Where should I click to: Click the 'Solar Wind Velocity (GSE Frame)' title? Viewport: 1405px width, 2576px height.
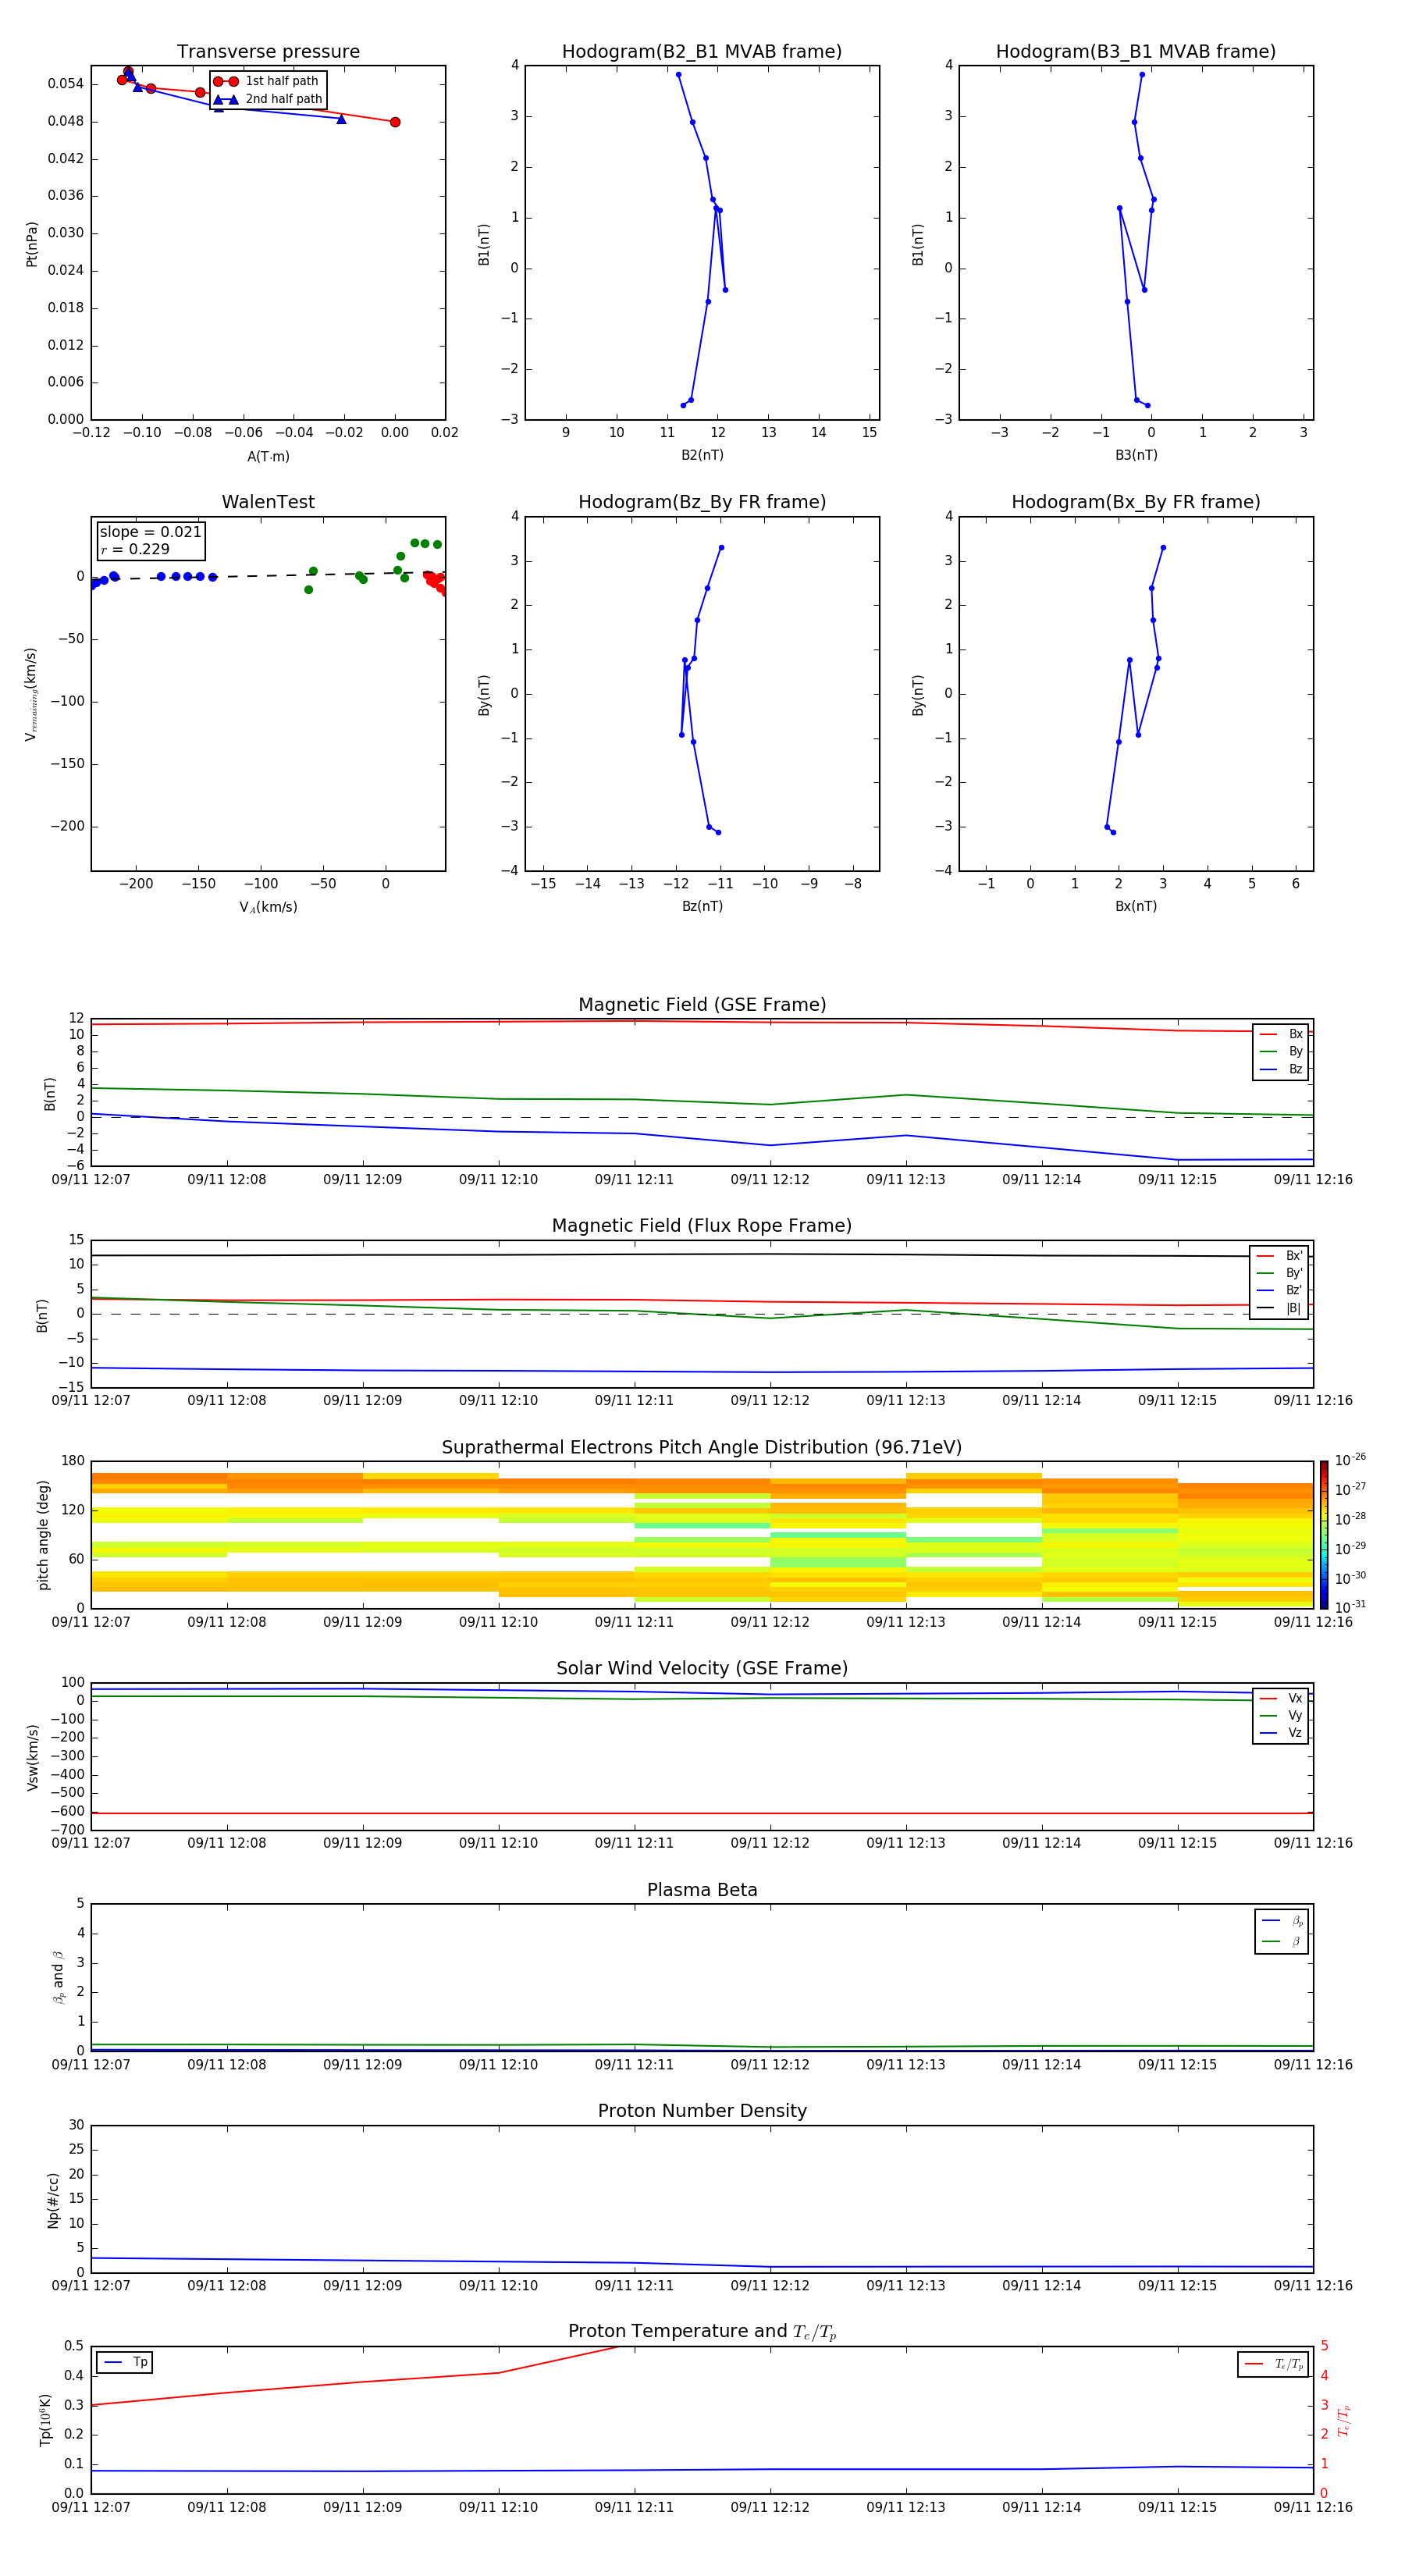[702, 1669]
